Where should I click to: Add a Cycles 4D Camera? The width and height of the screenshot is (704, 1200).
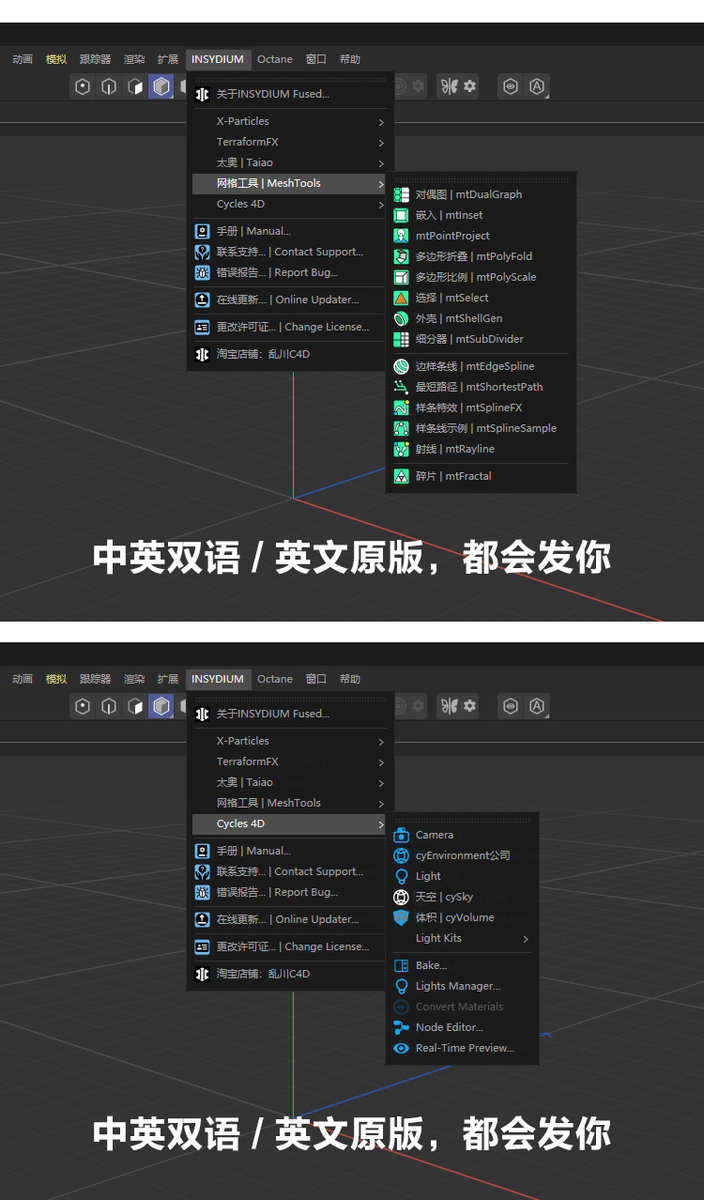point(462,835)
